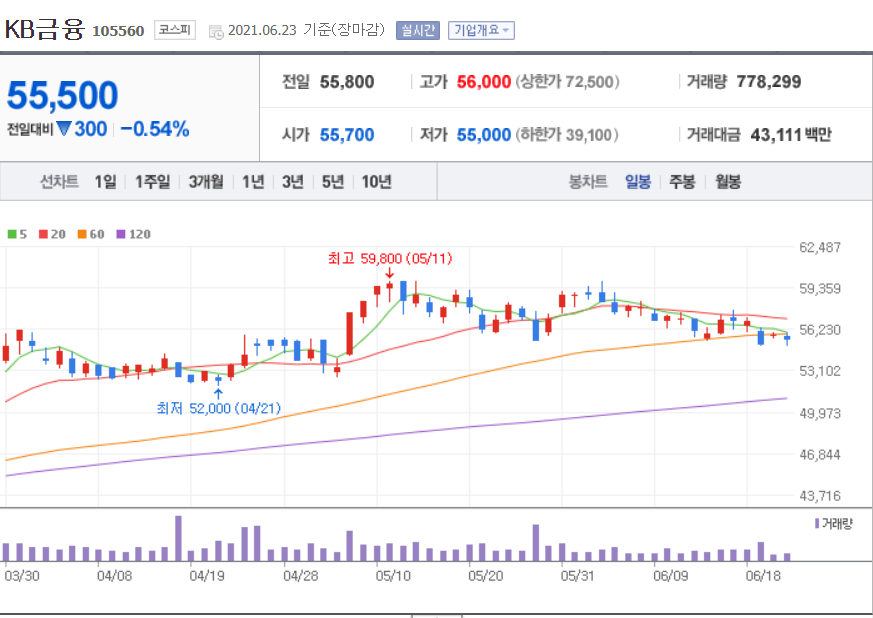Click the 봉차트 label

(x=588, y=182)
